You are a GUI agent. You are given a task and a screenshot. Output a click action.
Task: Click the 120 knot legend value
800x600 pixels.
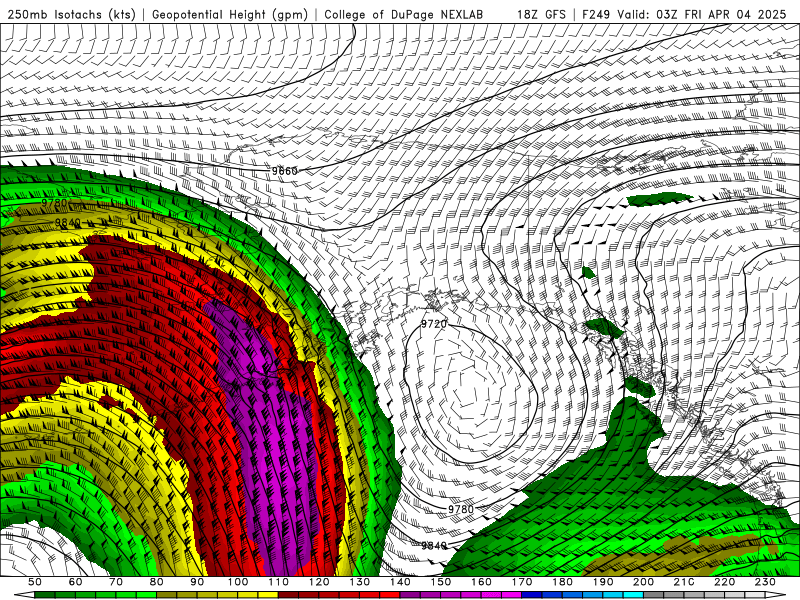click(x=319, y=582)
